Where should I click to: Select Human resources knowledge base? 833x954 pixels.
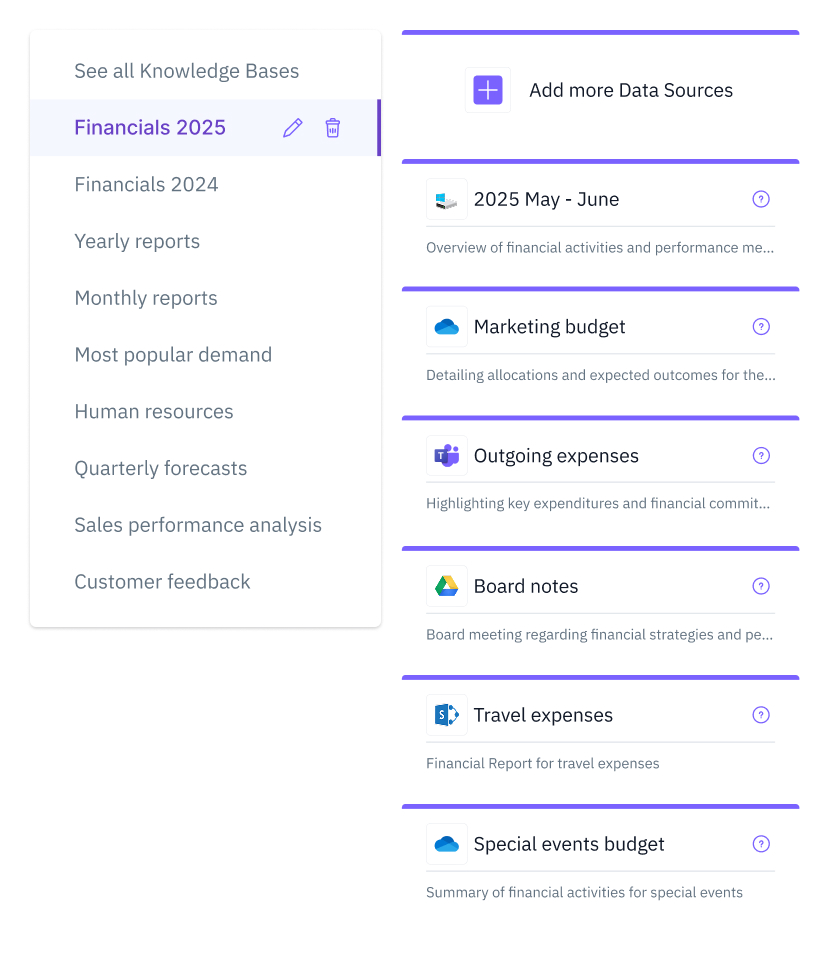[x=154, y=412]
